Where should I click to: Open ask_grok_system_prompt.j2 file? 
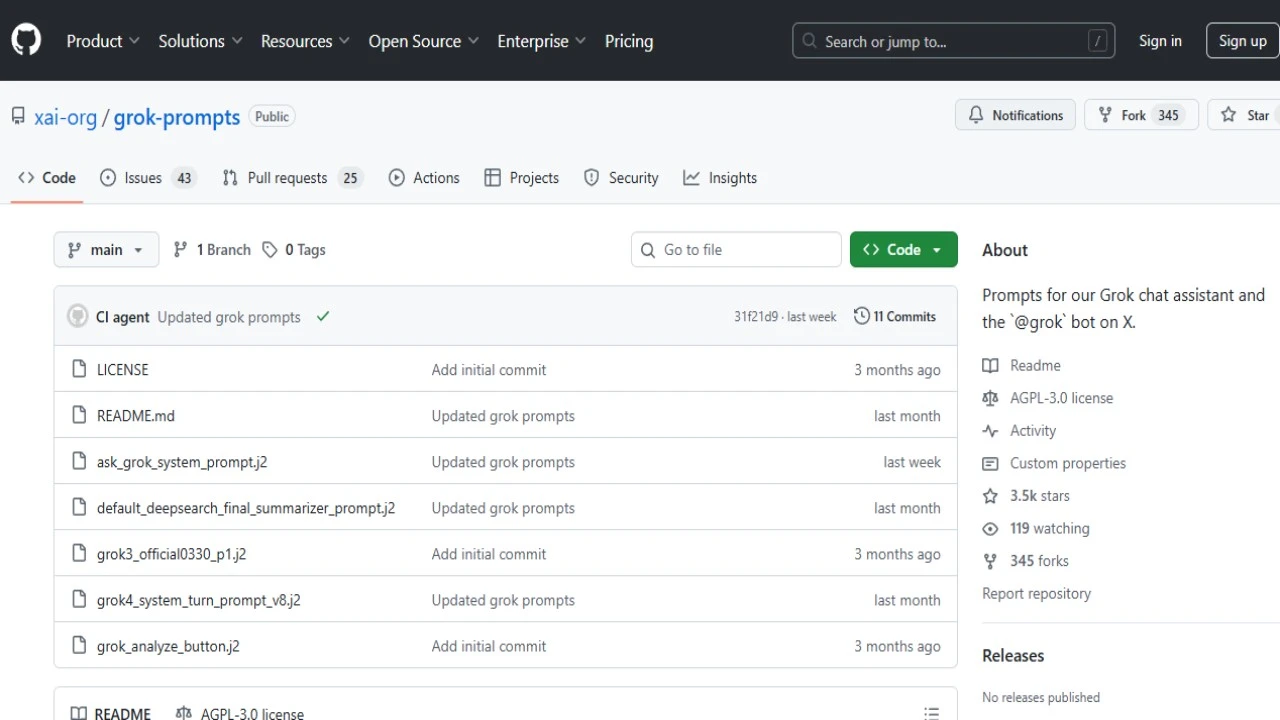182,462
